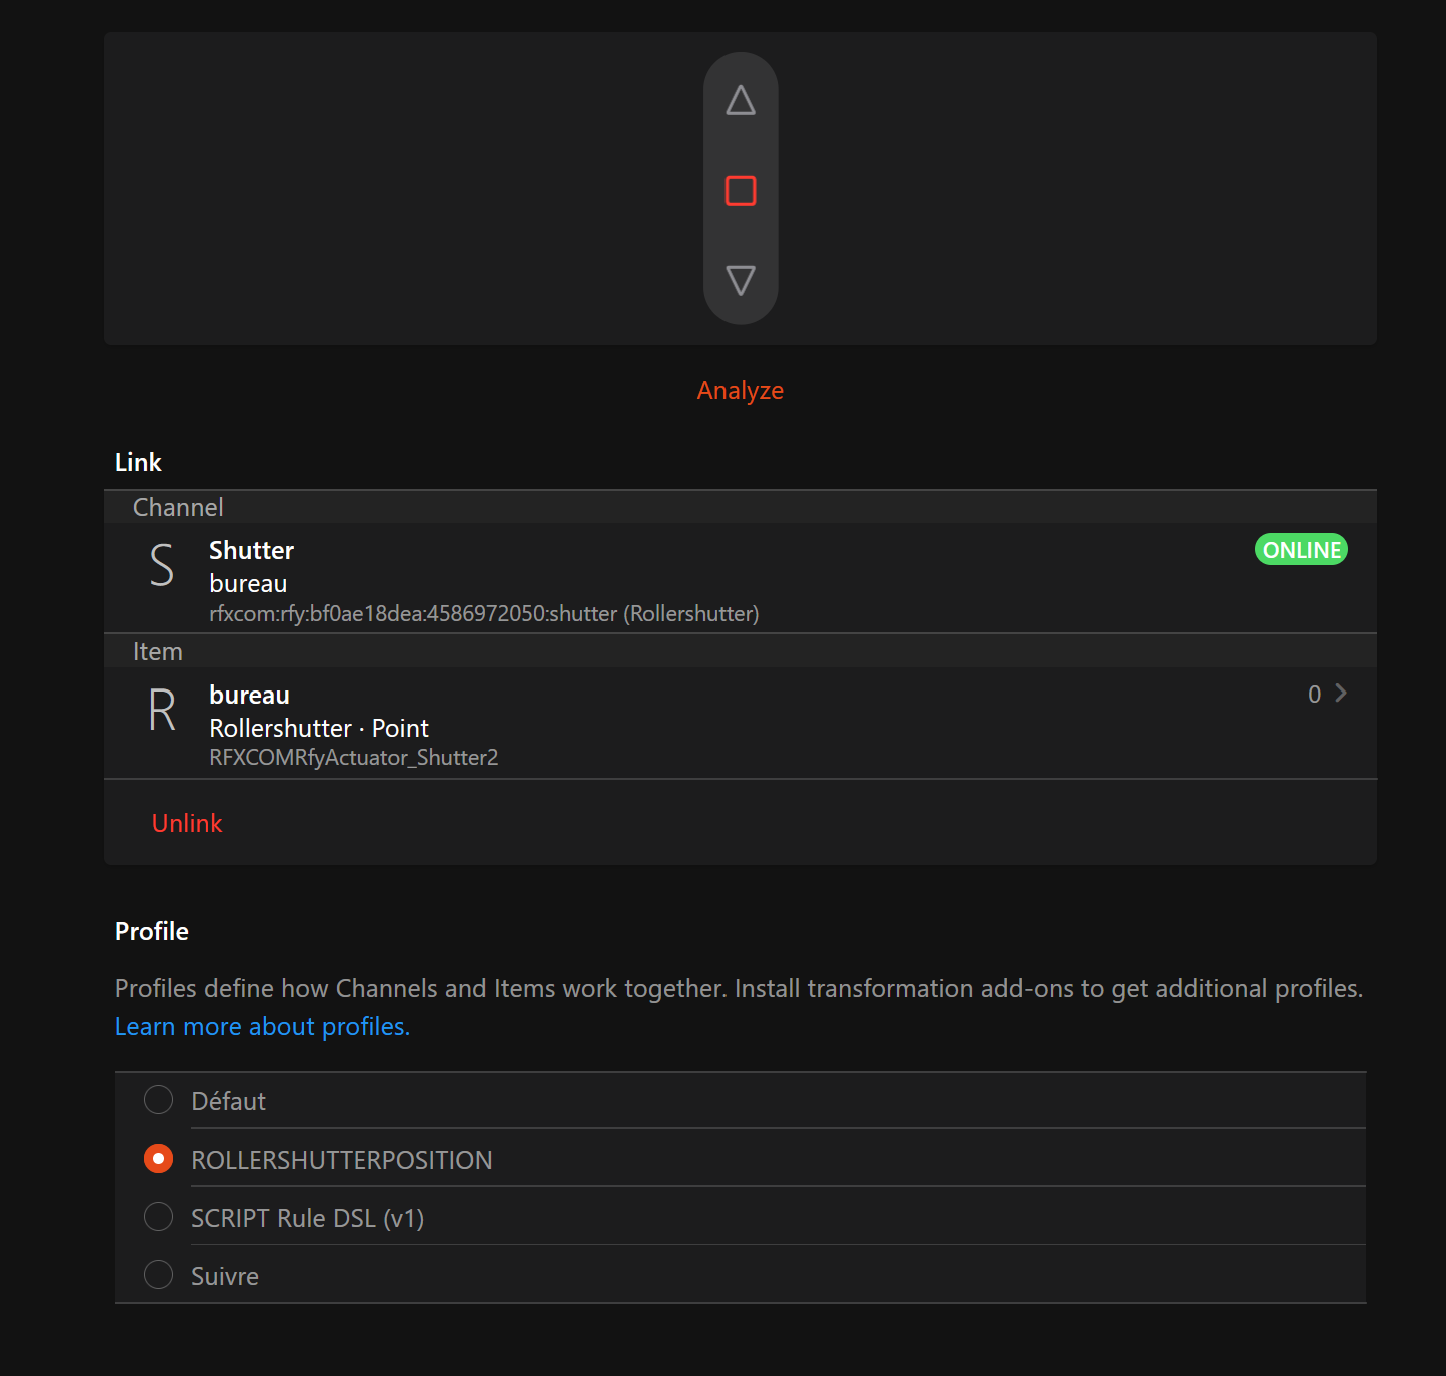This screenshot has width=1446, height=1376.
Task: Click the Suivre profile label
Action: click(225, 1276)
